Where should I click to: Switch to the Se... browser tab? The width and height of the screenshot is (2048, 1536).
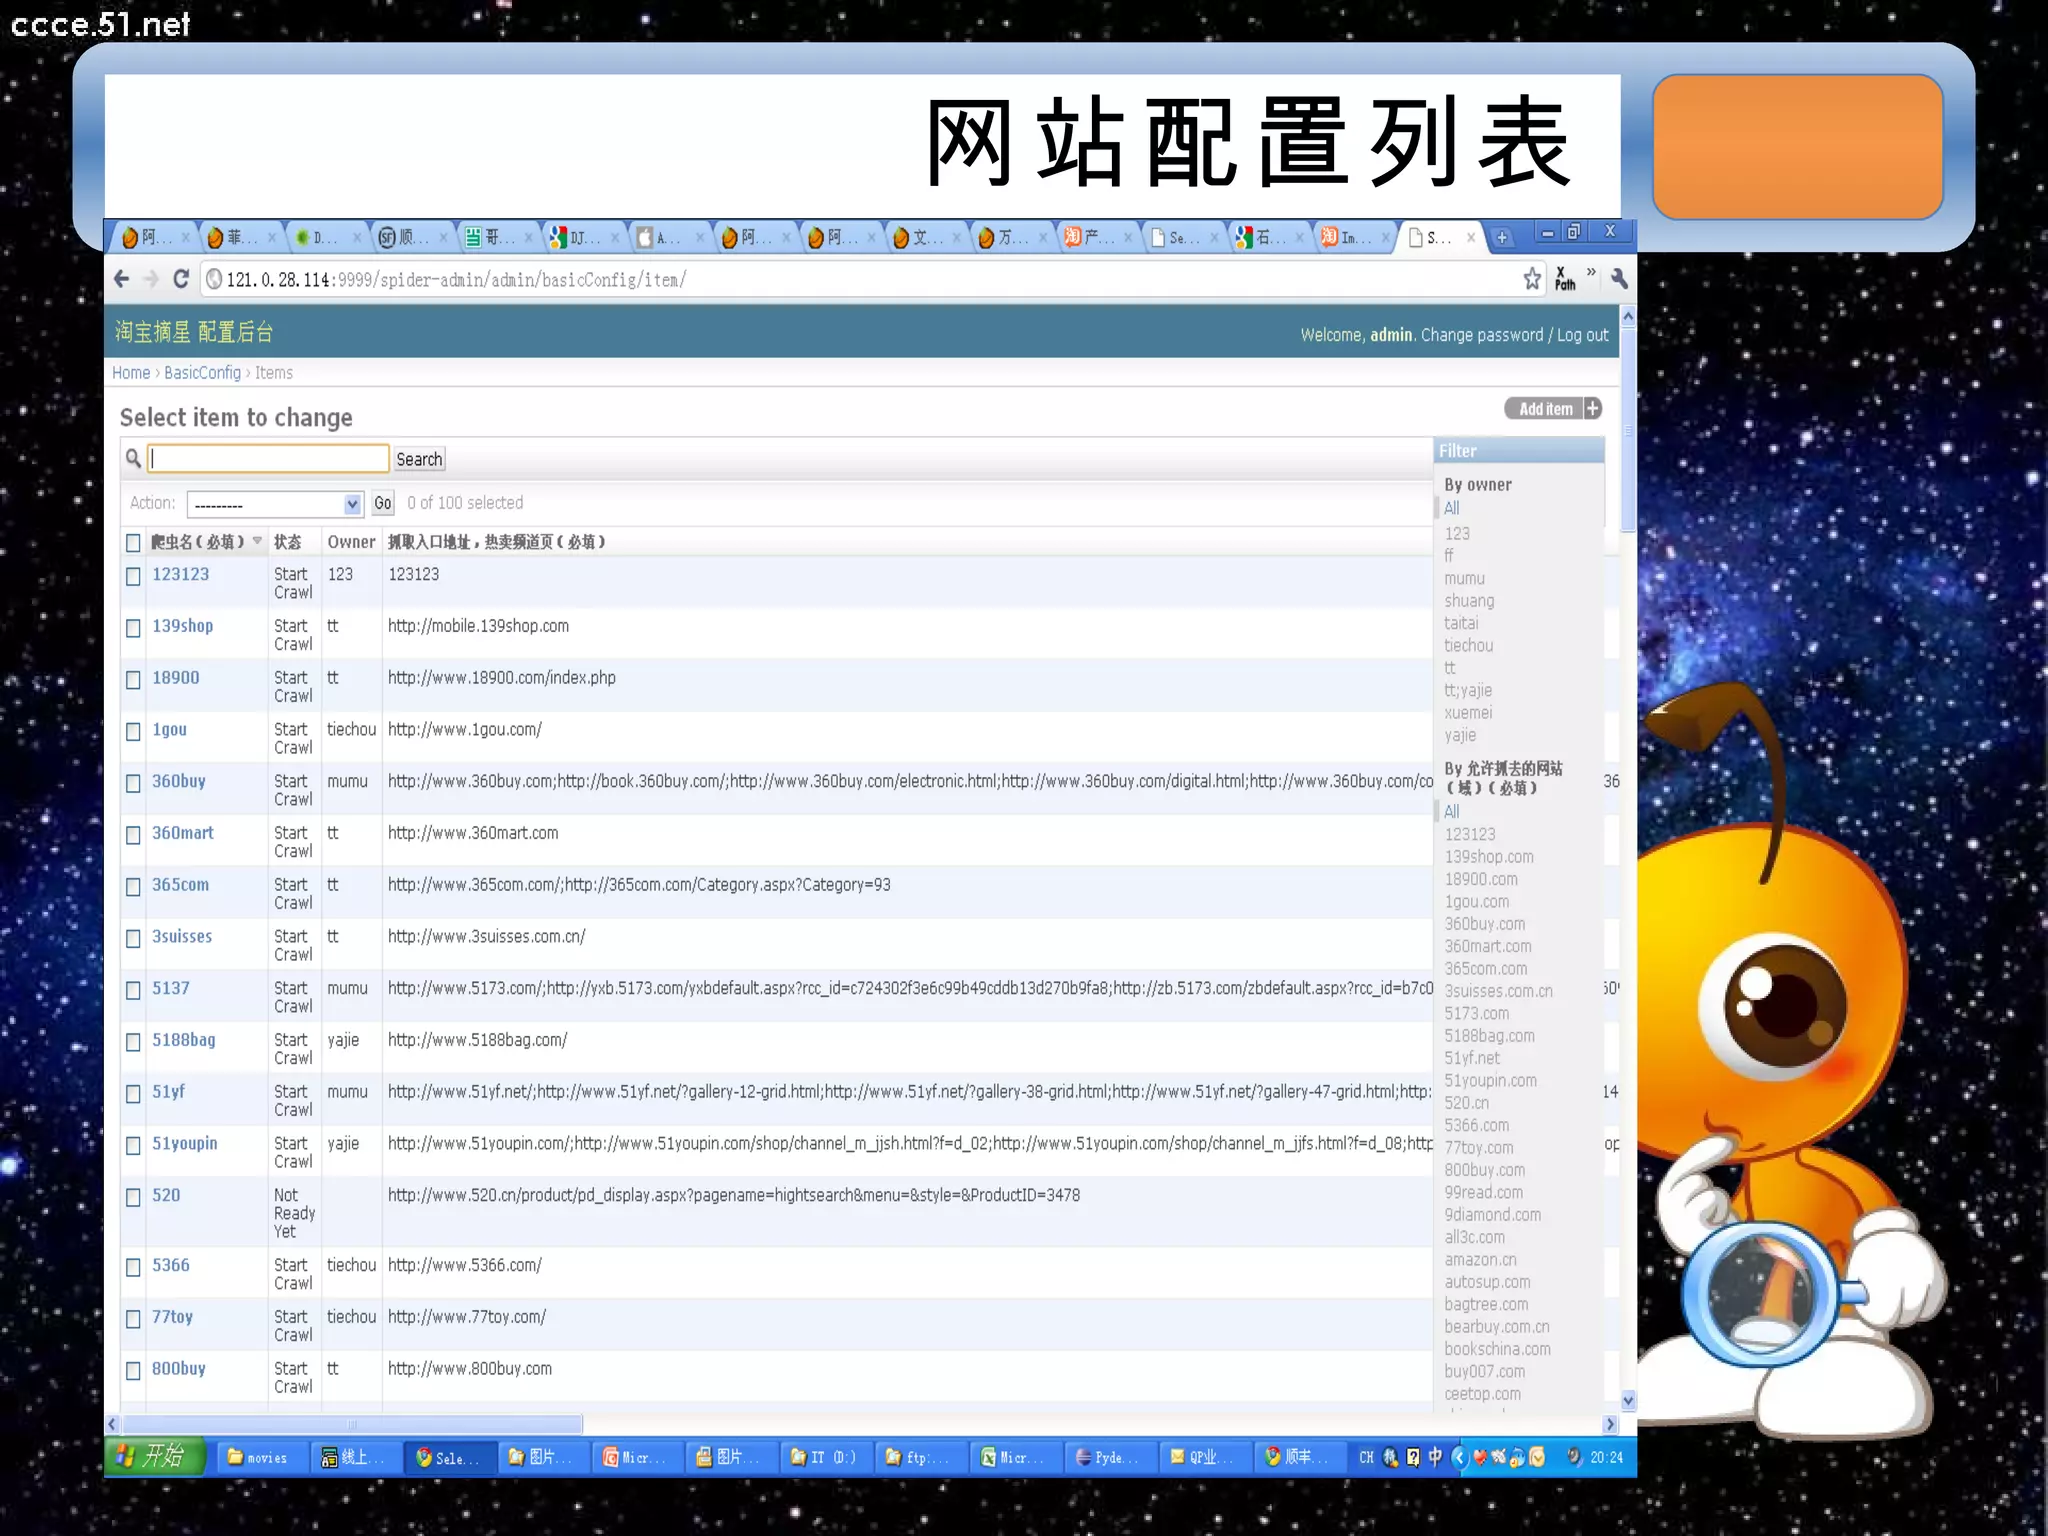click(x=1184, y=237)
